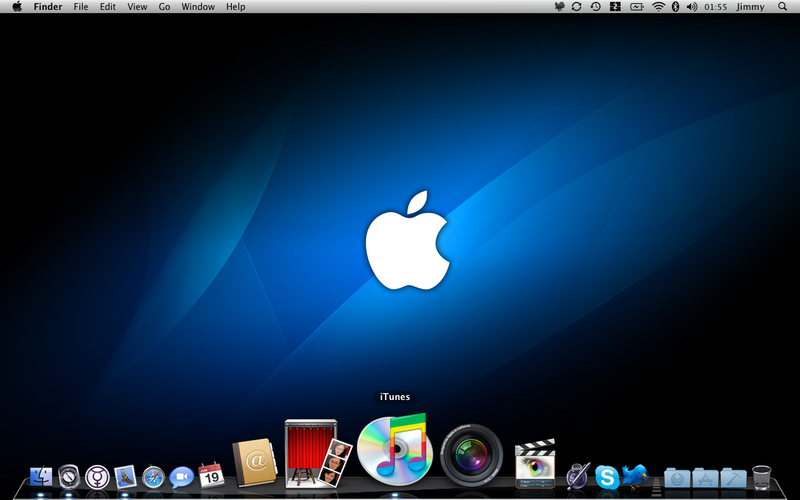Open Time Machine menu bar icon
This screenshot has width=800, height=500.
tap(595, 7)
